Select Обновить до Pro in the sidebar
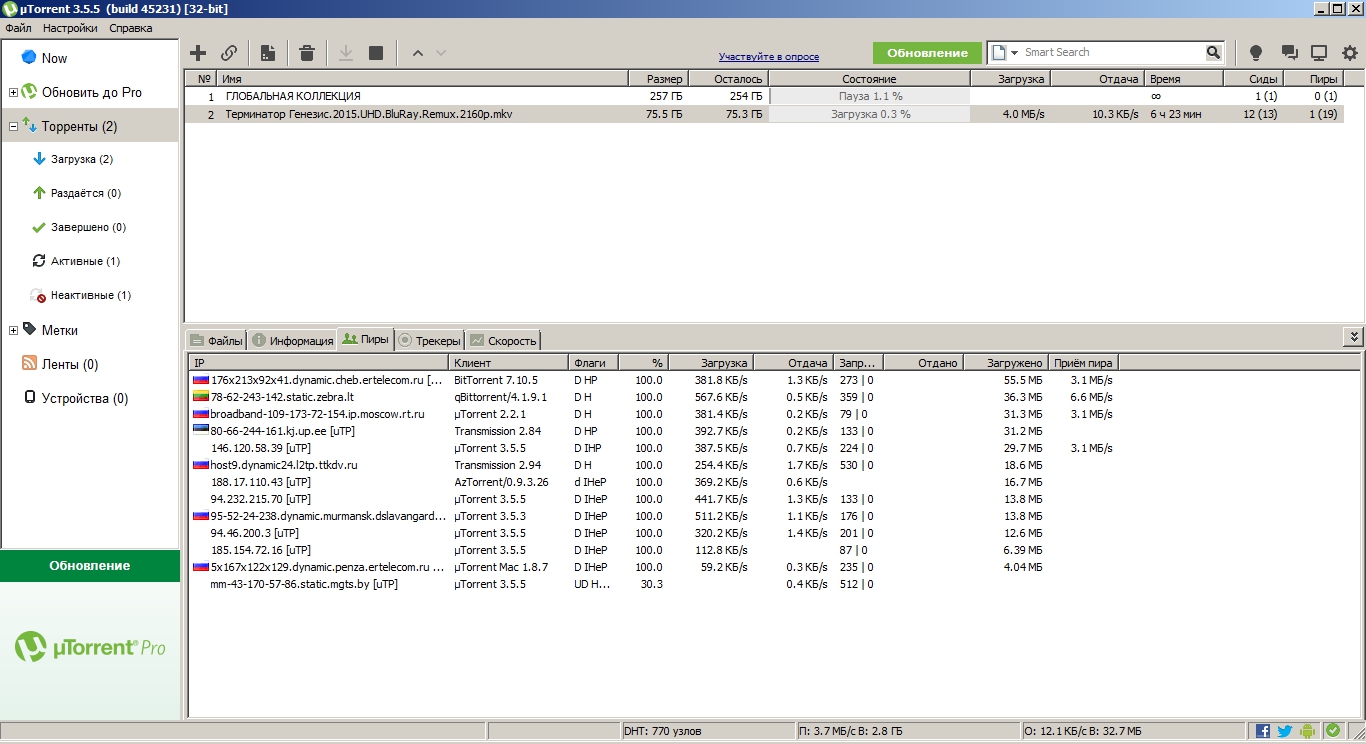 (91, 92)
